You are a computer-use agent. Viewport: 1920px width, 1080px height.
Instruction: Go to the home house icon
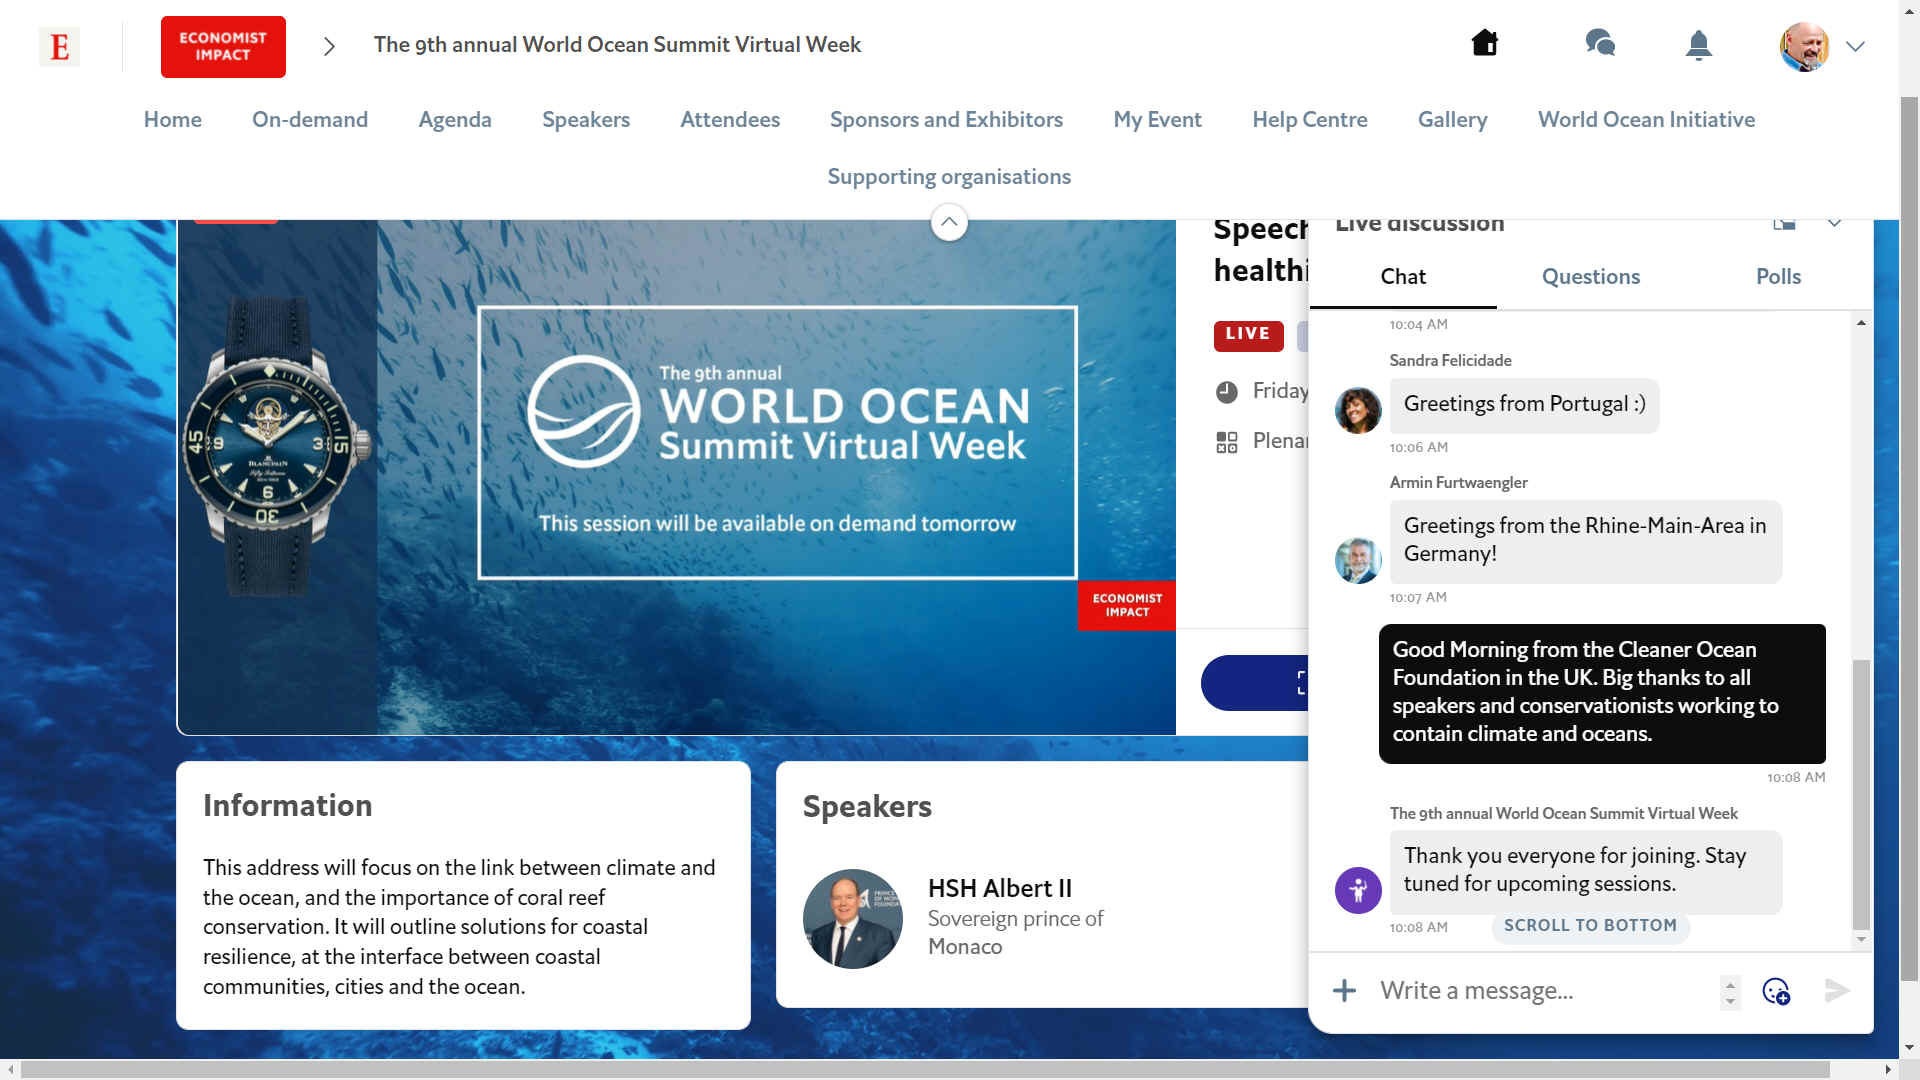(1485, 43)
